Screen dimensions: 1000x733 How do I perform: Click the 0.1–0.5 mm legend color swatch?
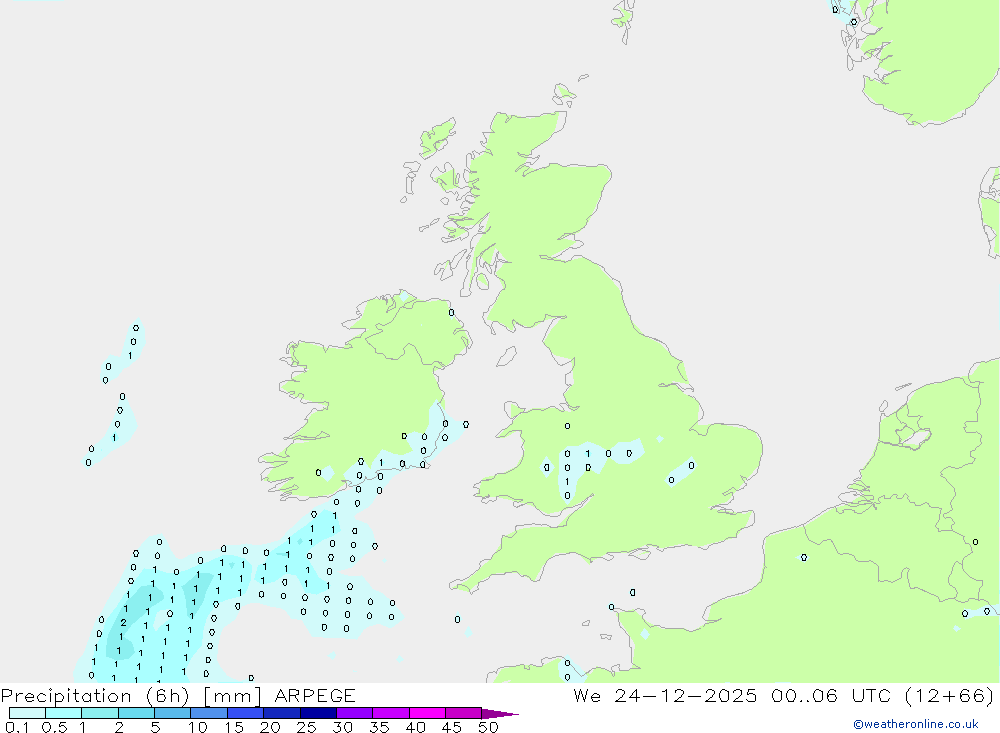point(27,713)
